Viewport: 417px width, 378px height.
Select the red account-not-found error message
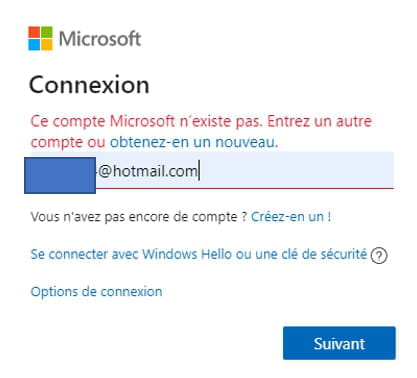coord(201,131)
